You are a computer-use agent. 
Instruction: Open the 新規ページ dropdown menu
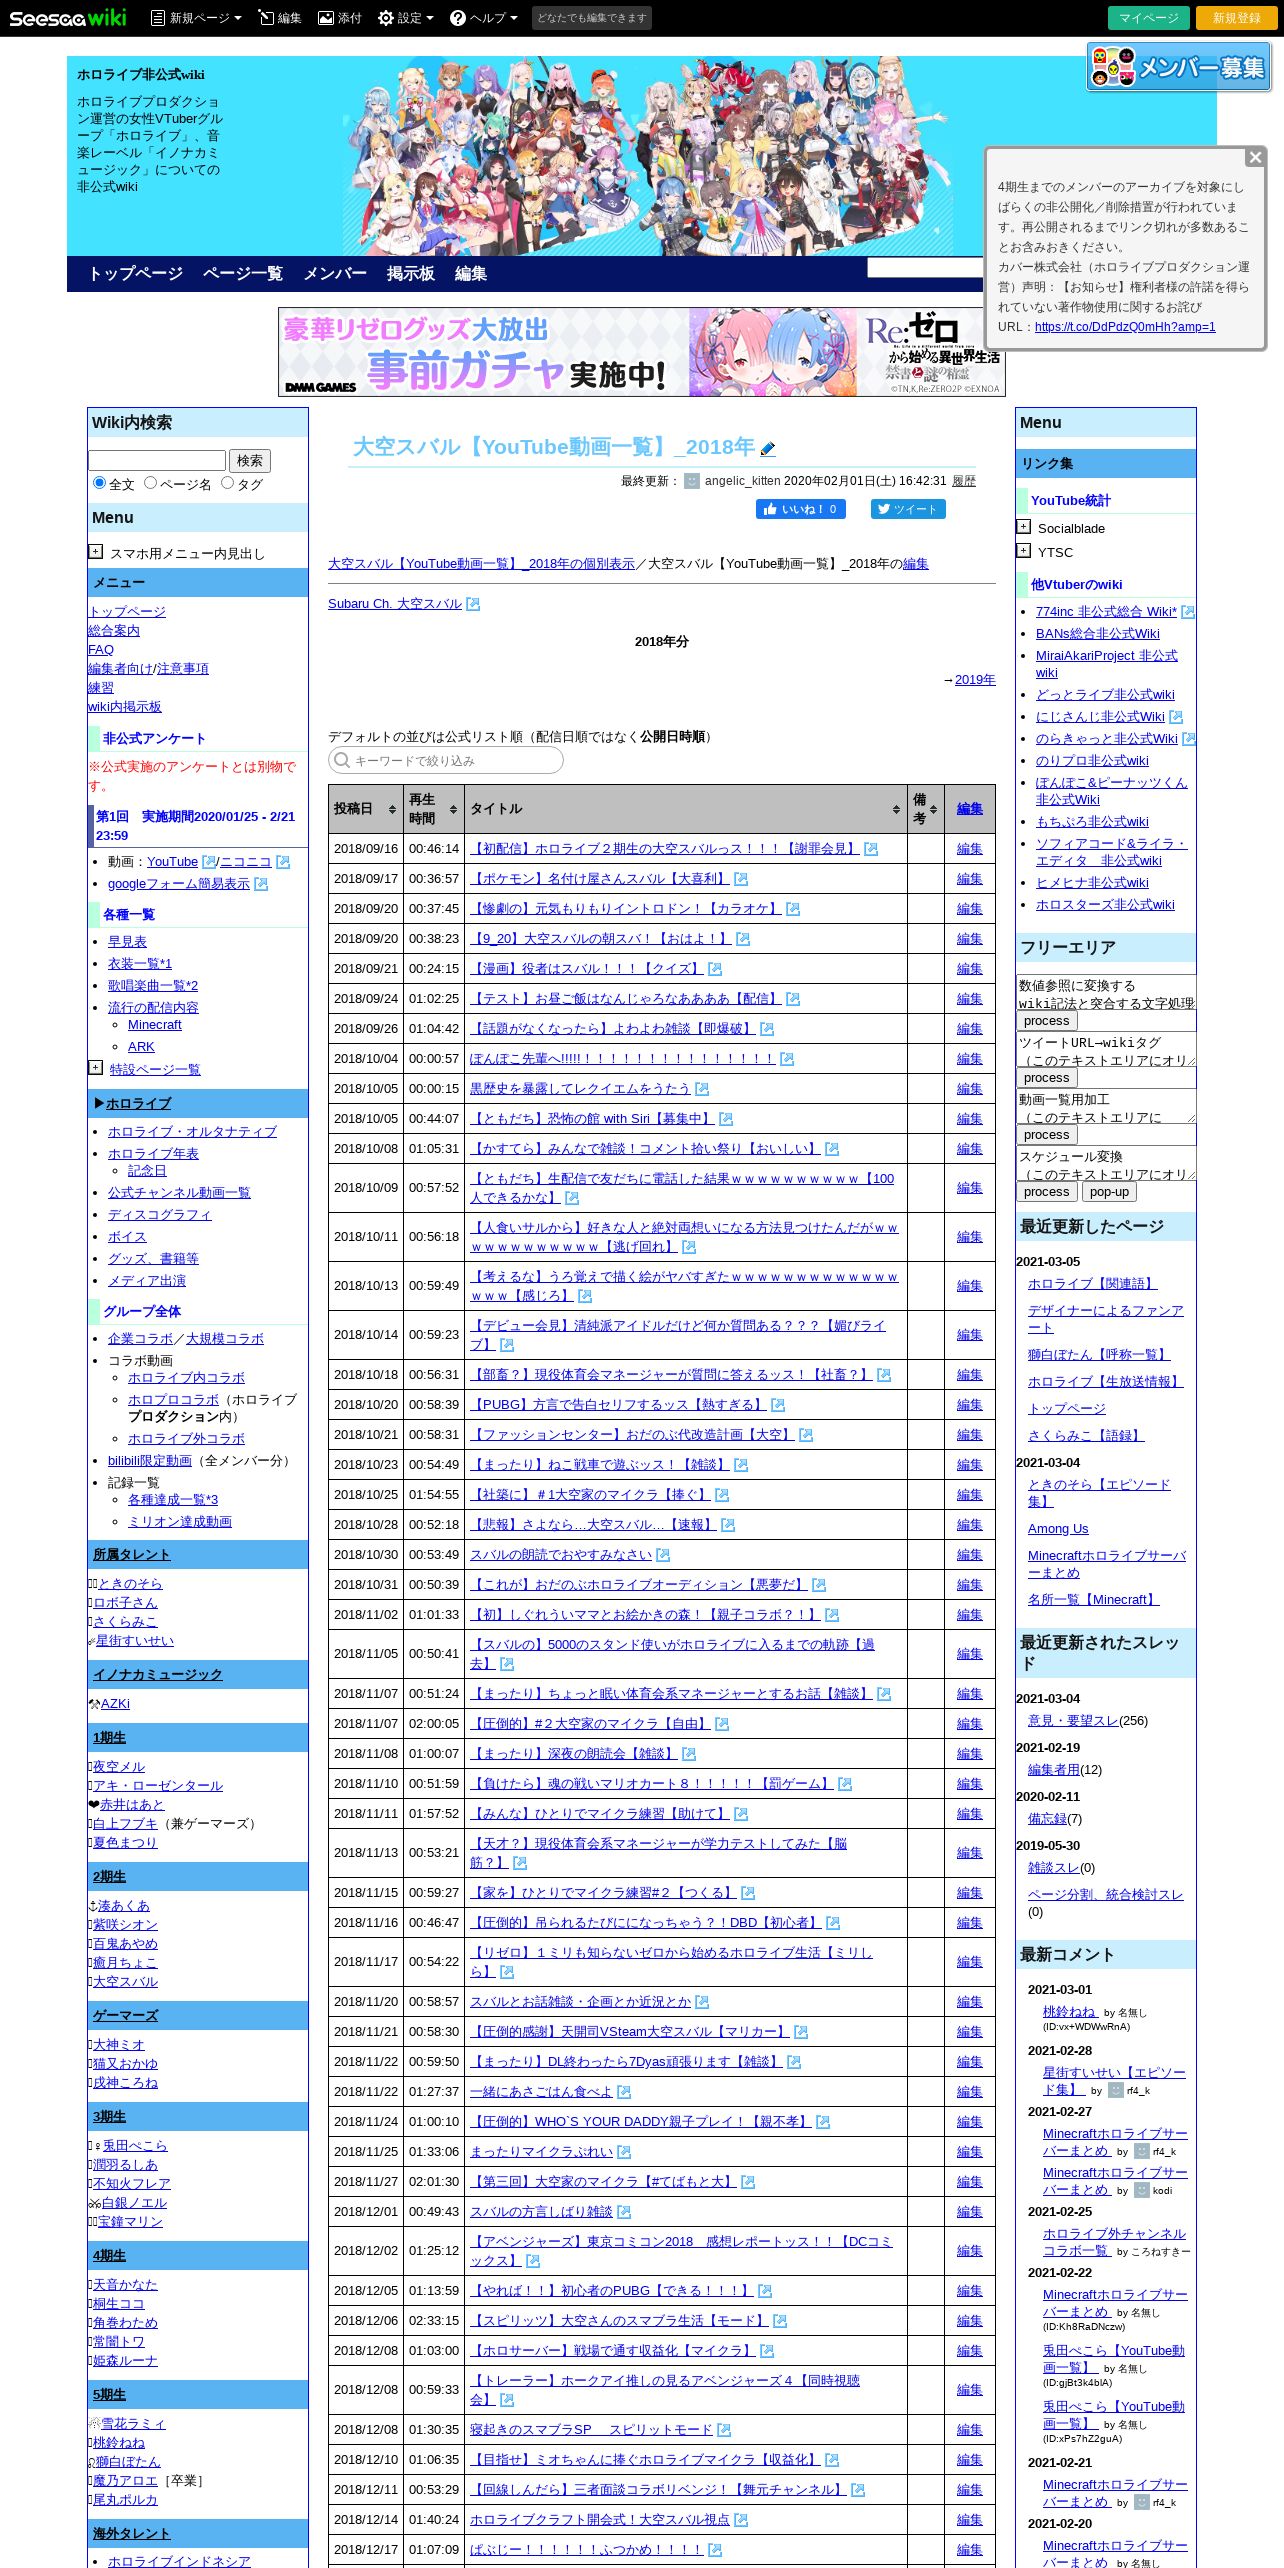196,18
